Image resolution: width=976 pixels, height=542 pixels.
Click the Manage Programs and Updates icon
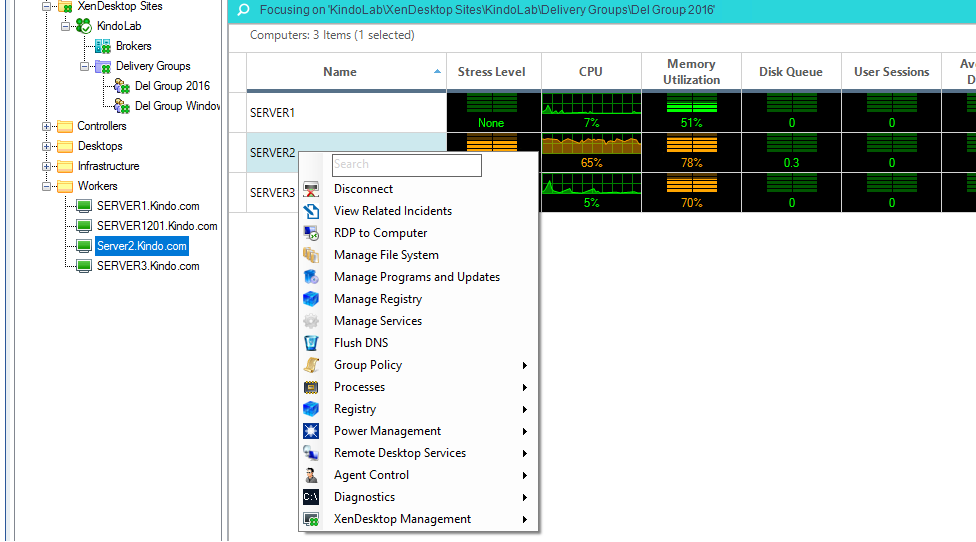[311, 277]
